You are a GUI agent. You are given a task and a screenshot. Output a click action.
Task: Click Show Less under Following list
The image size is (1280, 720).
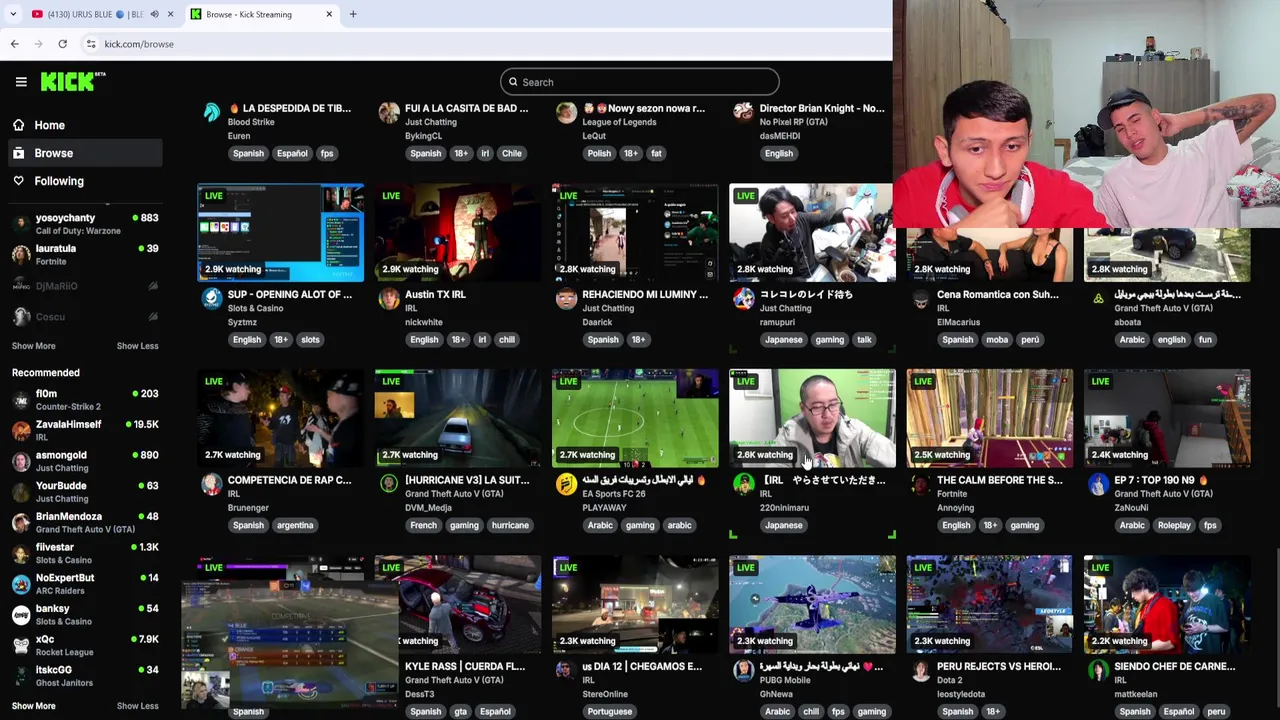137,346
